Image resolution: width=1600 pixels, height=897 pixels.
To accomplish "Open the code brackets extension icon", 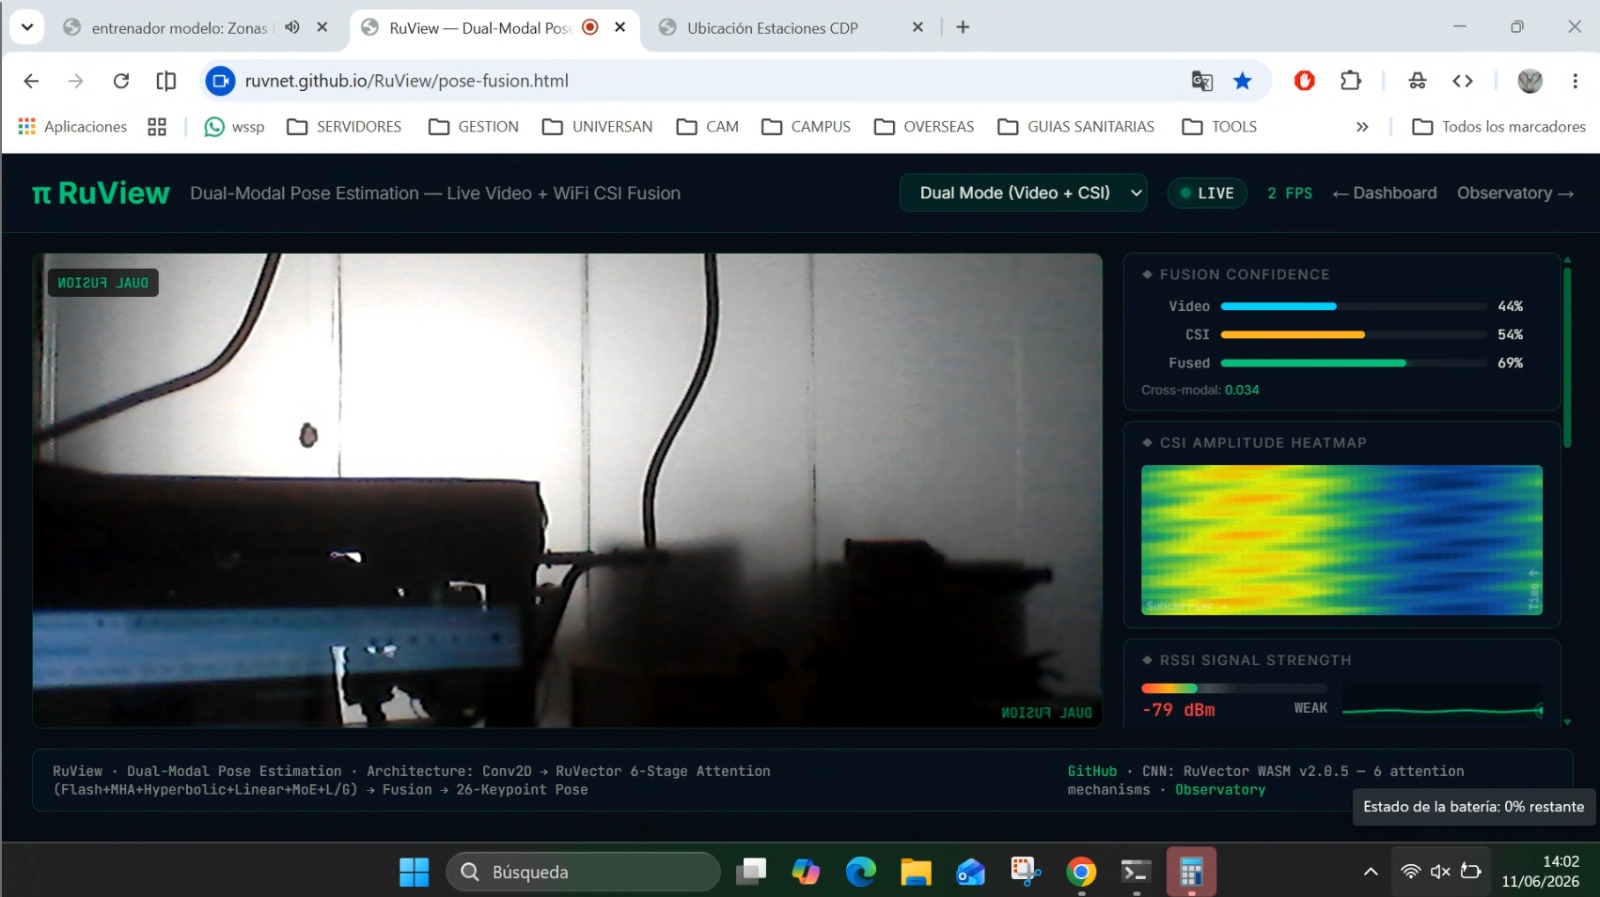I will click(1462, 81).
